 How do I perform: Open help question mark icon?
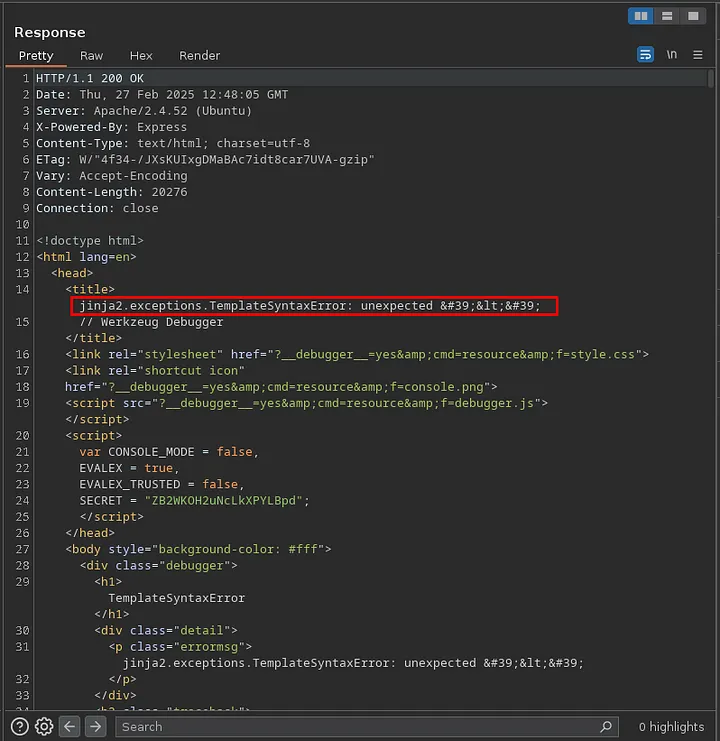coord(19,726)
